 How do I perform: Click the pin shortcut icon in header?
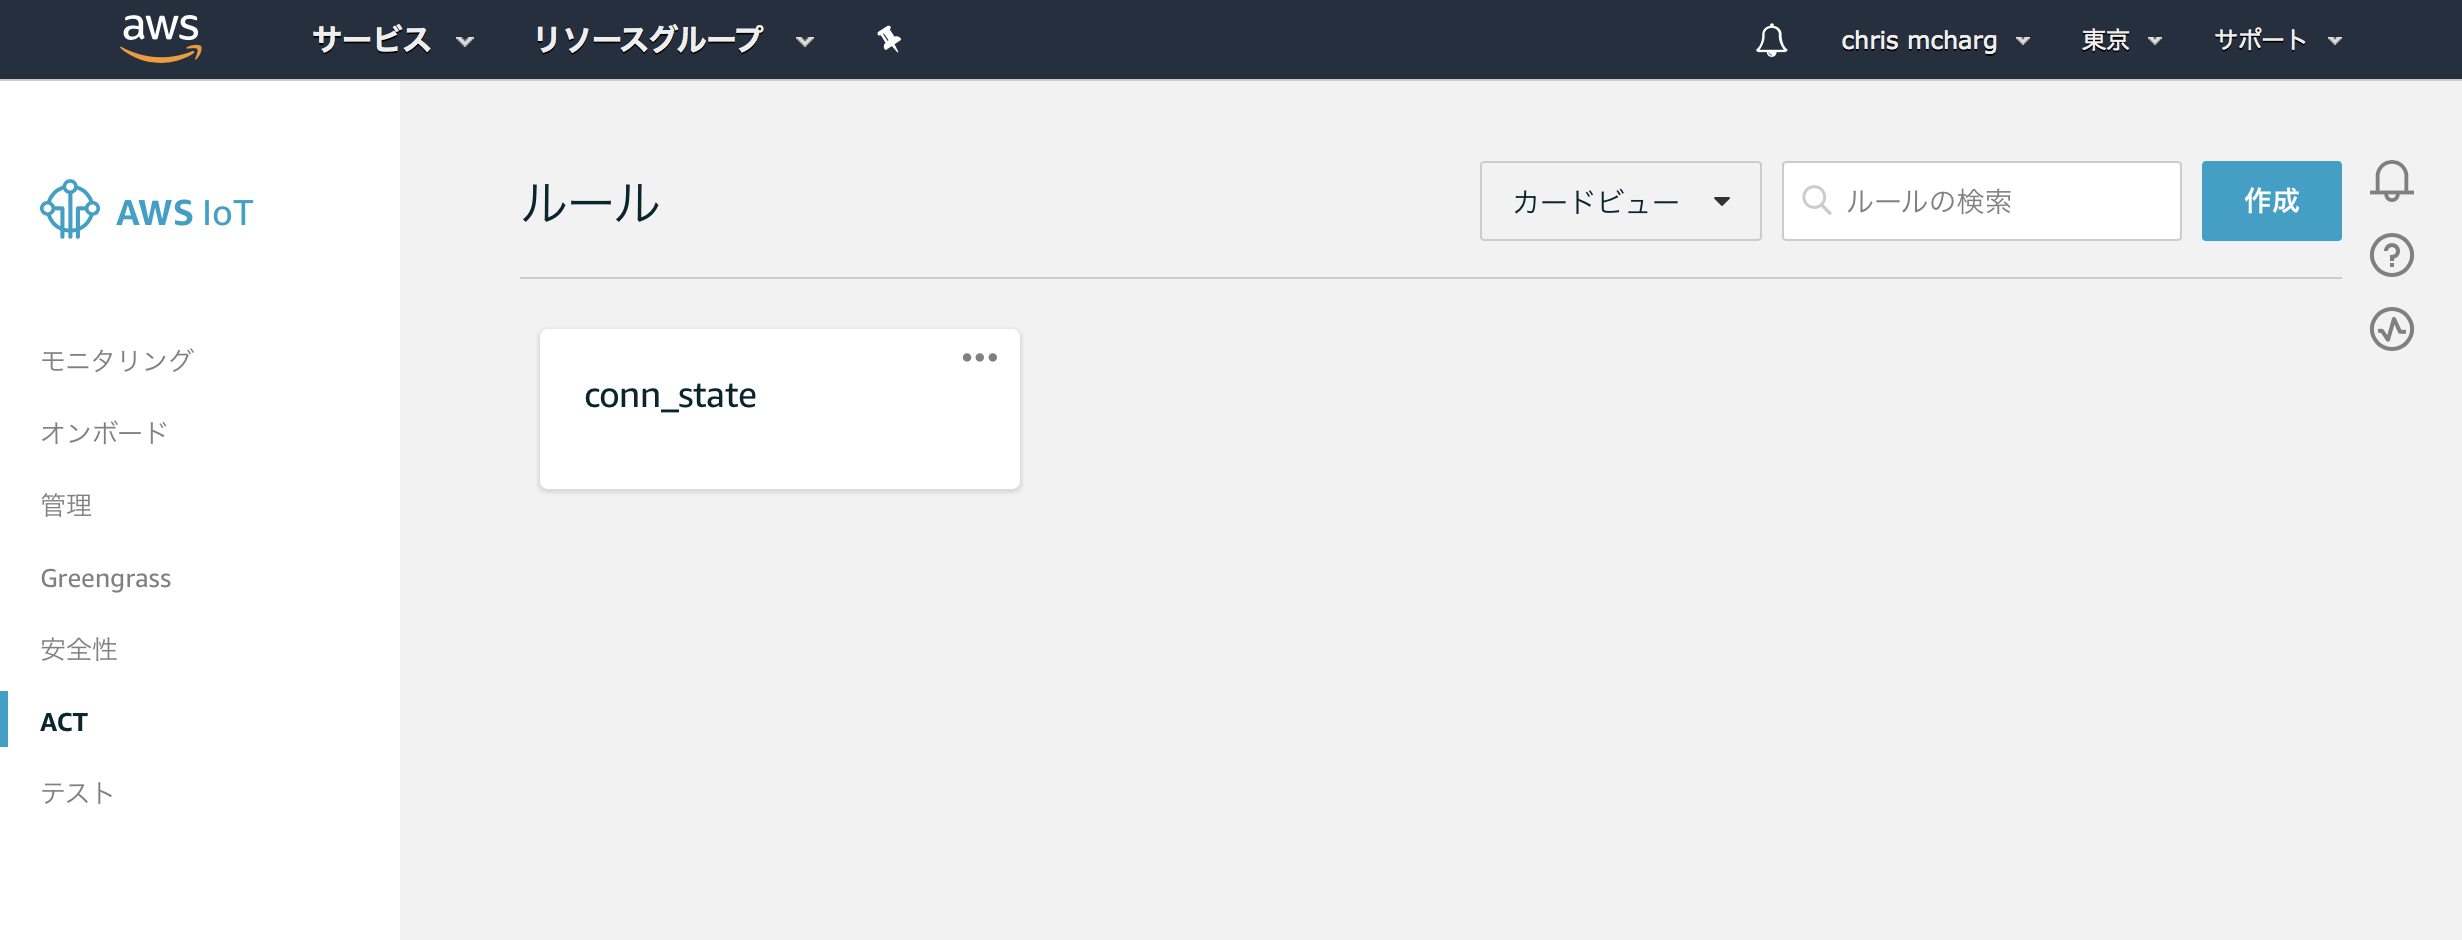click(889, 39)
